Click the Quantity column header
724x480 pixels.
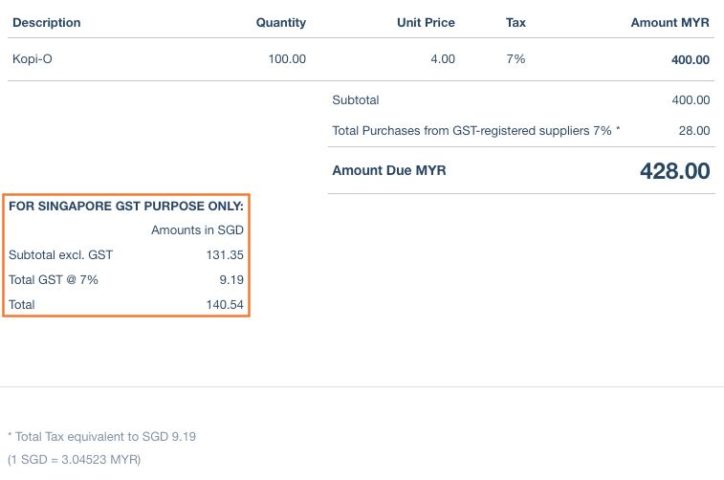pos(281,22)
